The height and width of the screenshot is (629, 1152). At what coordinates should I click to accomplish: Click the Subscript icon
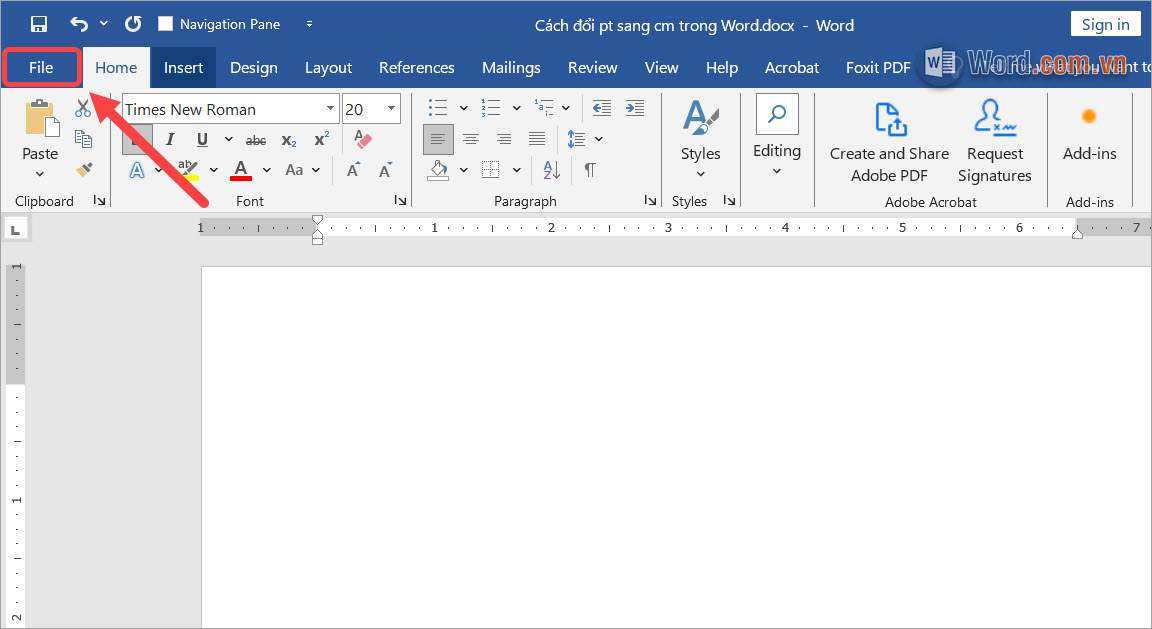tap(288, 140)
